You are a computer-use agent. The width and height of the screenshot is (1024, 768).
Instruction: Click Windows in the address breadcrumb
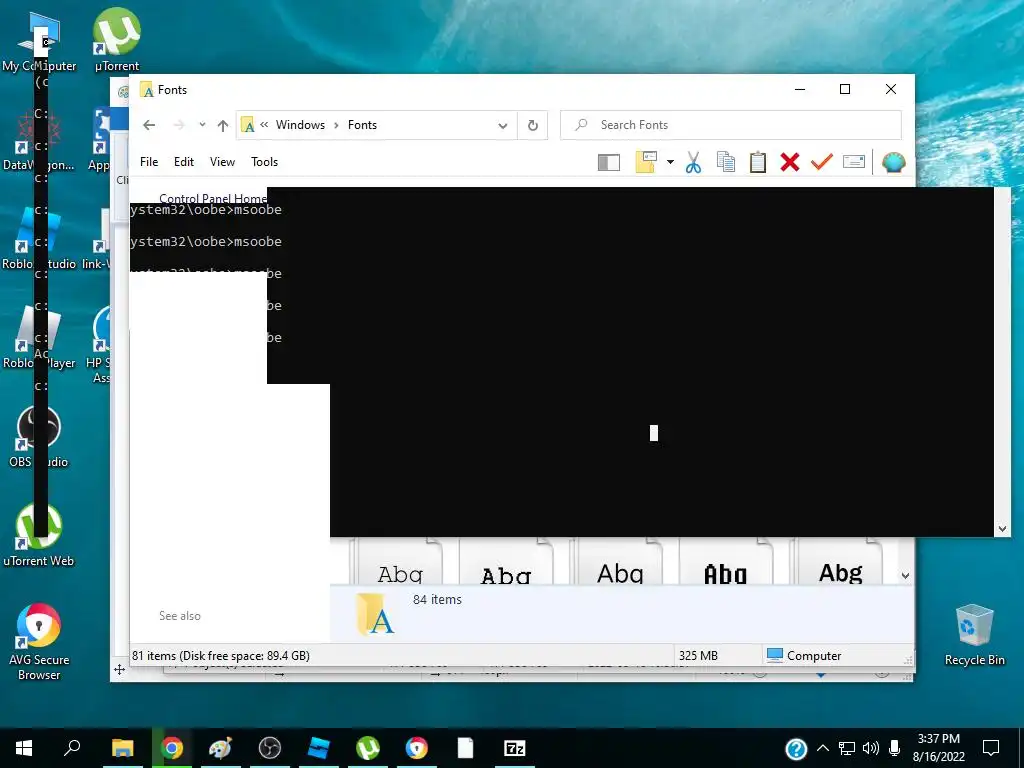pos(300,125)
